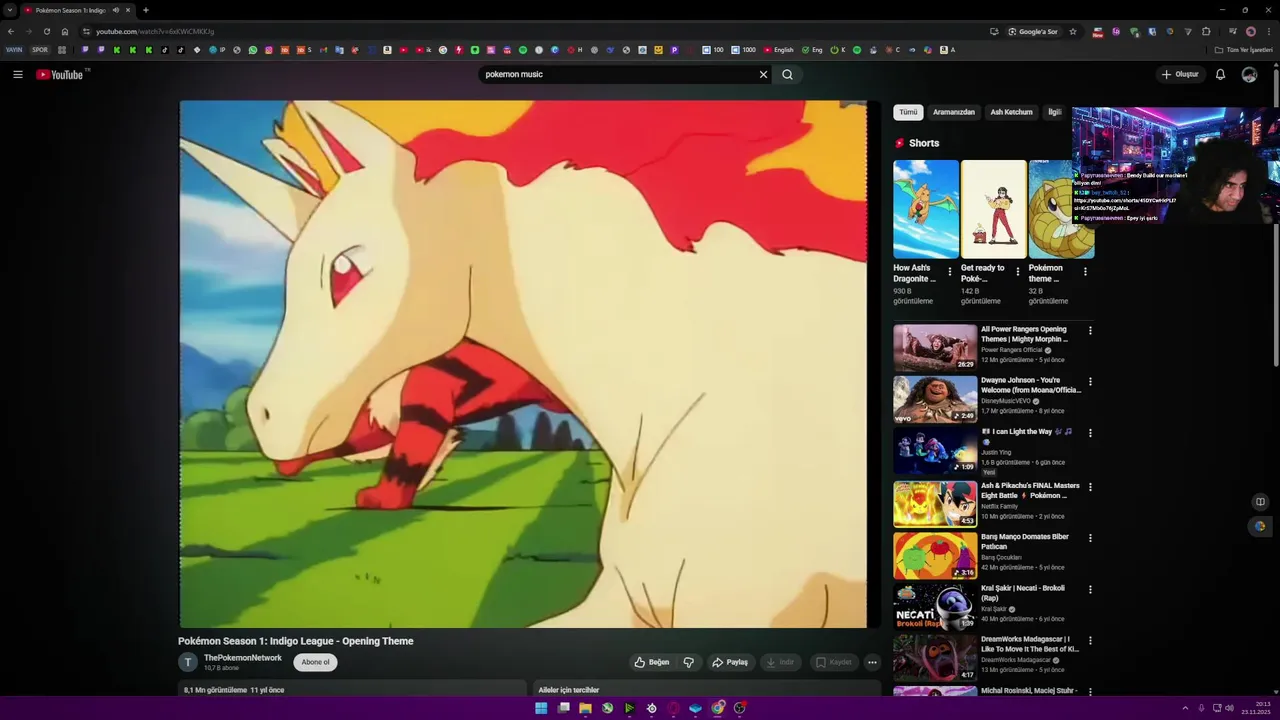Open All Power Rangers Opening Themes thumbnail

click(x=935, y=347)
